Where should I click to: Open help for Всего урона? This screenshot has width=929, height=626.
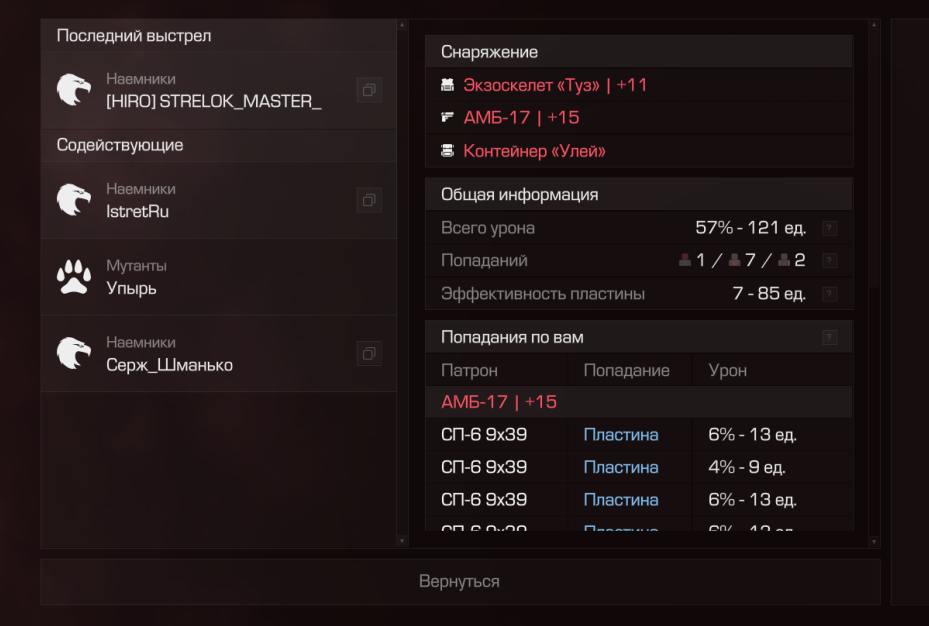(x=829, y=228)
